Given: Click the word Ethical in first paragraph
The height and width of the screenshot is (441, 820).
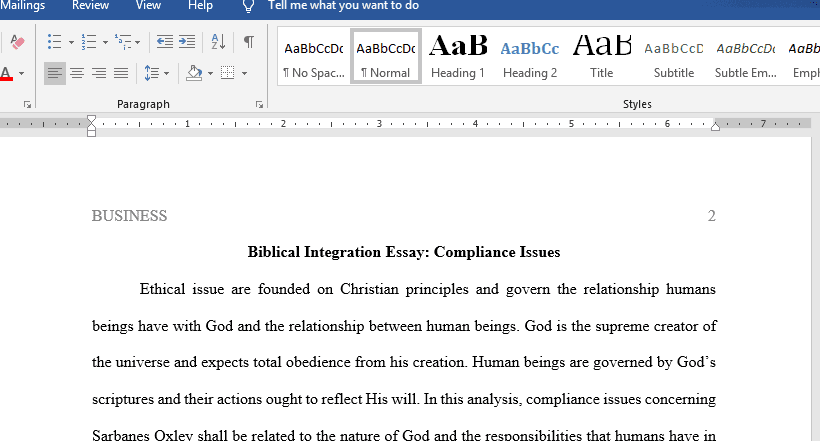Looking at the screenshot, I should [x=162, y=289].
